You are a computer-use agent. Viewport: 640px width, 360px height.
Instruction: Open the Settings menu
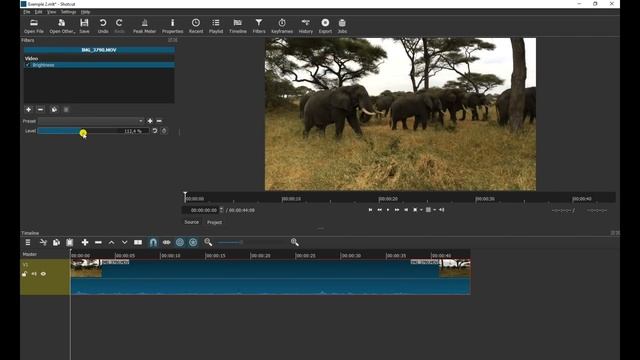click(69, 12)
